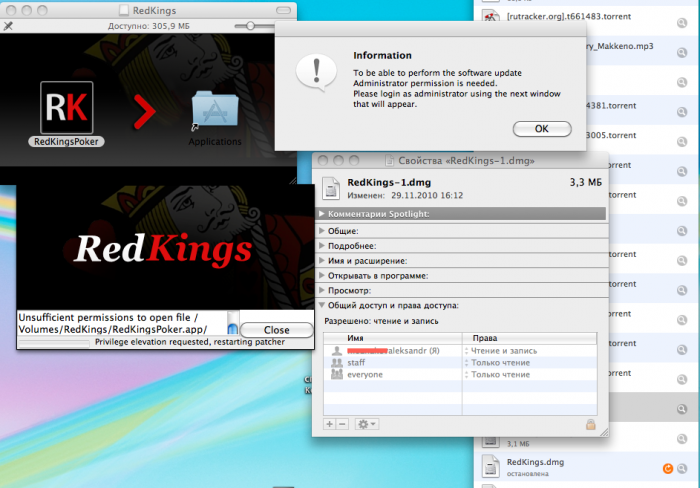Reveal the 3005.torrent download in Finder
Image resolution: width=700 pixels, height=488 pixels.
pos(682,142)
